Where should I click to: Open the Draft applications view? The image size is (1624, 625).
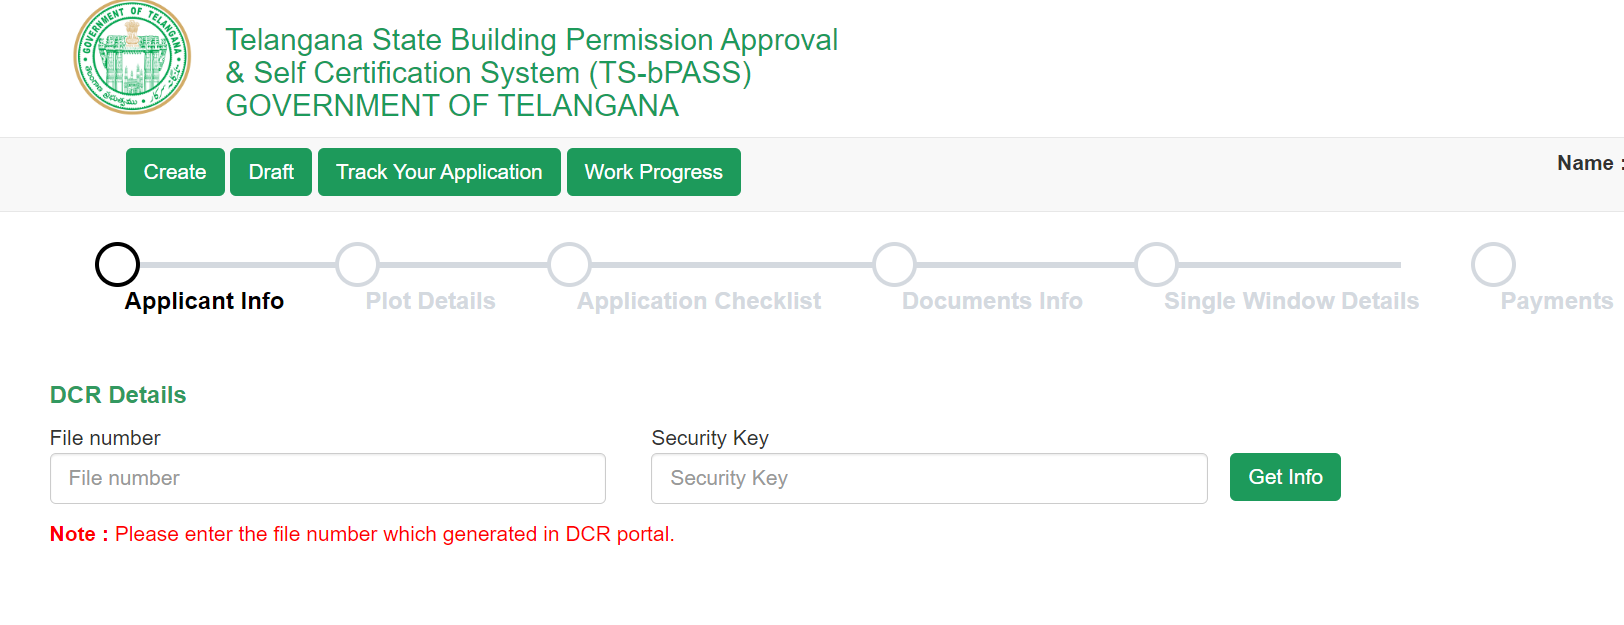(270, 171)
